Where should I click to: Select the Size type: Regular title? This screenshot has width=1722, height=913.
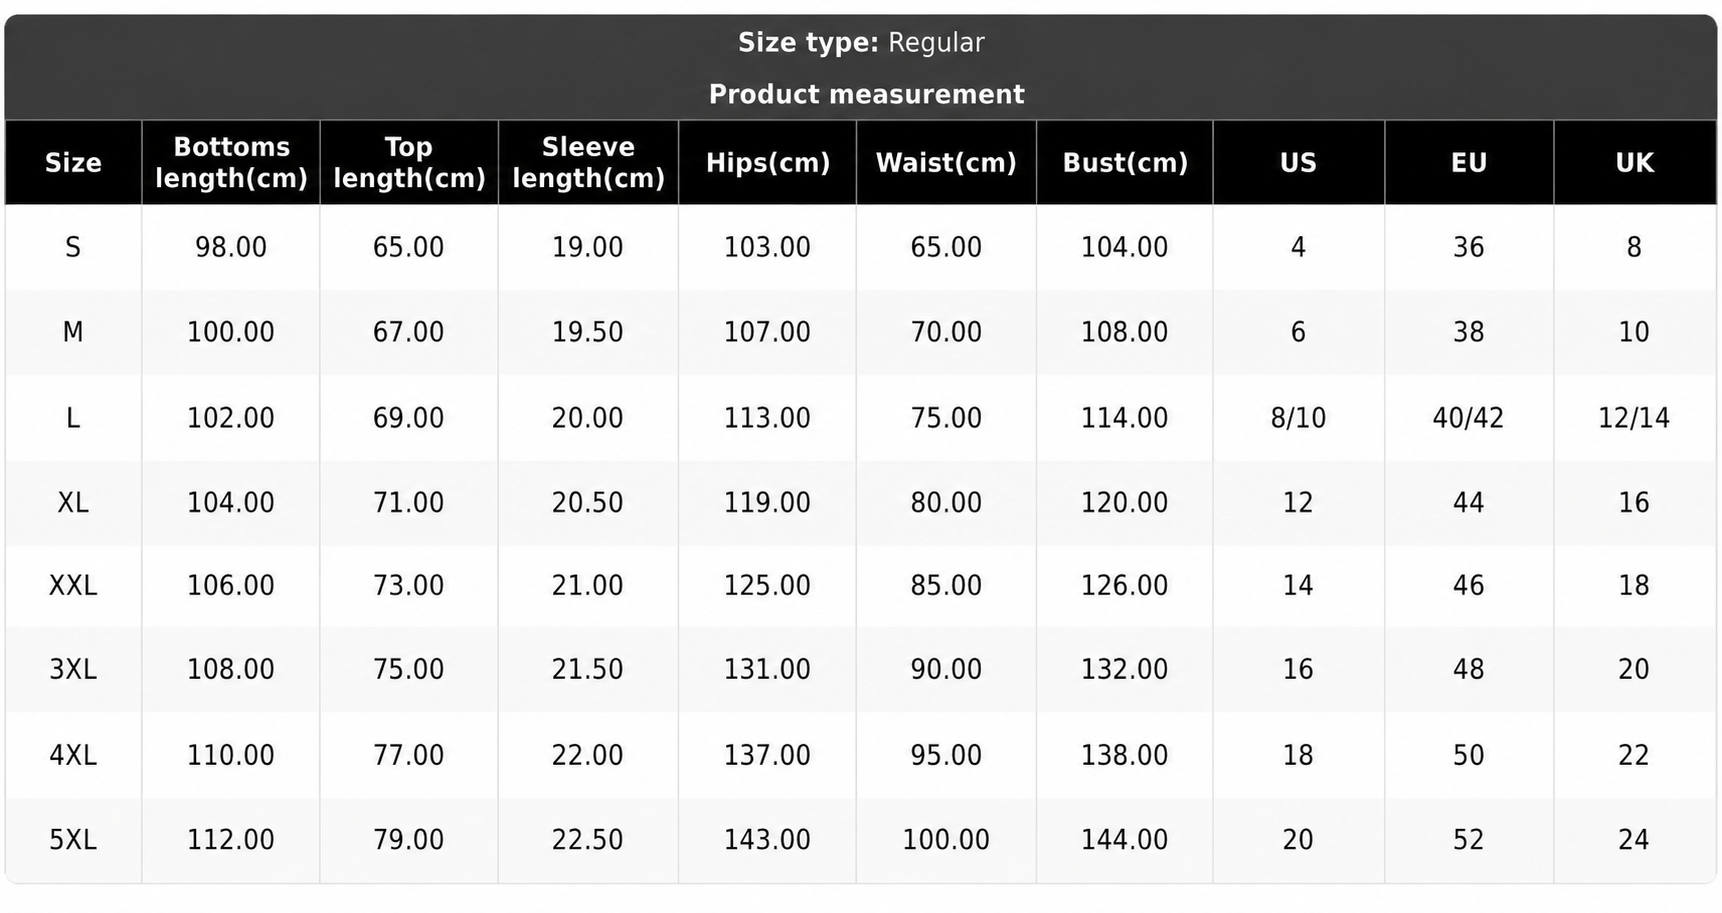click(x=861, y=42)
